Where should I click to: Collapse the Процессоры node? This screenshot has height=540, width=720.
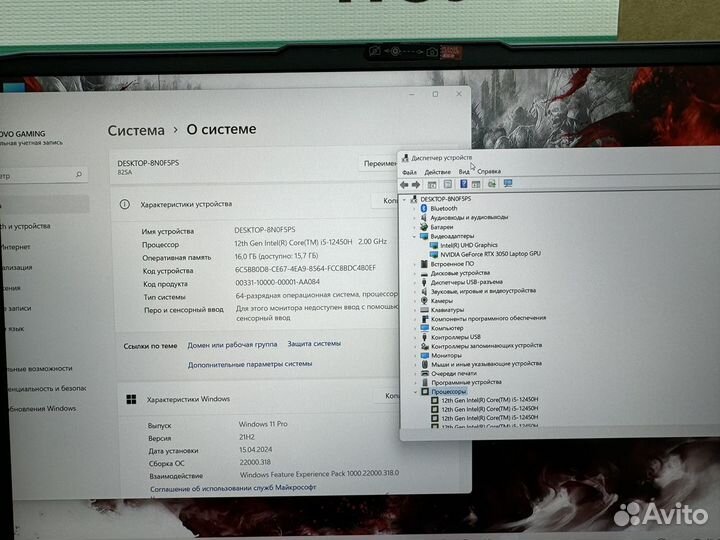click(x=416, y=392)
